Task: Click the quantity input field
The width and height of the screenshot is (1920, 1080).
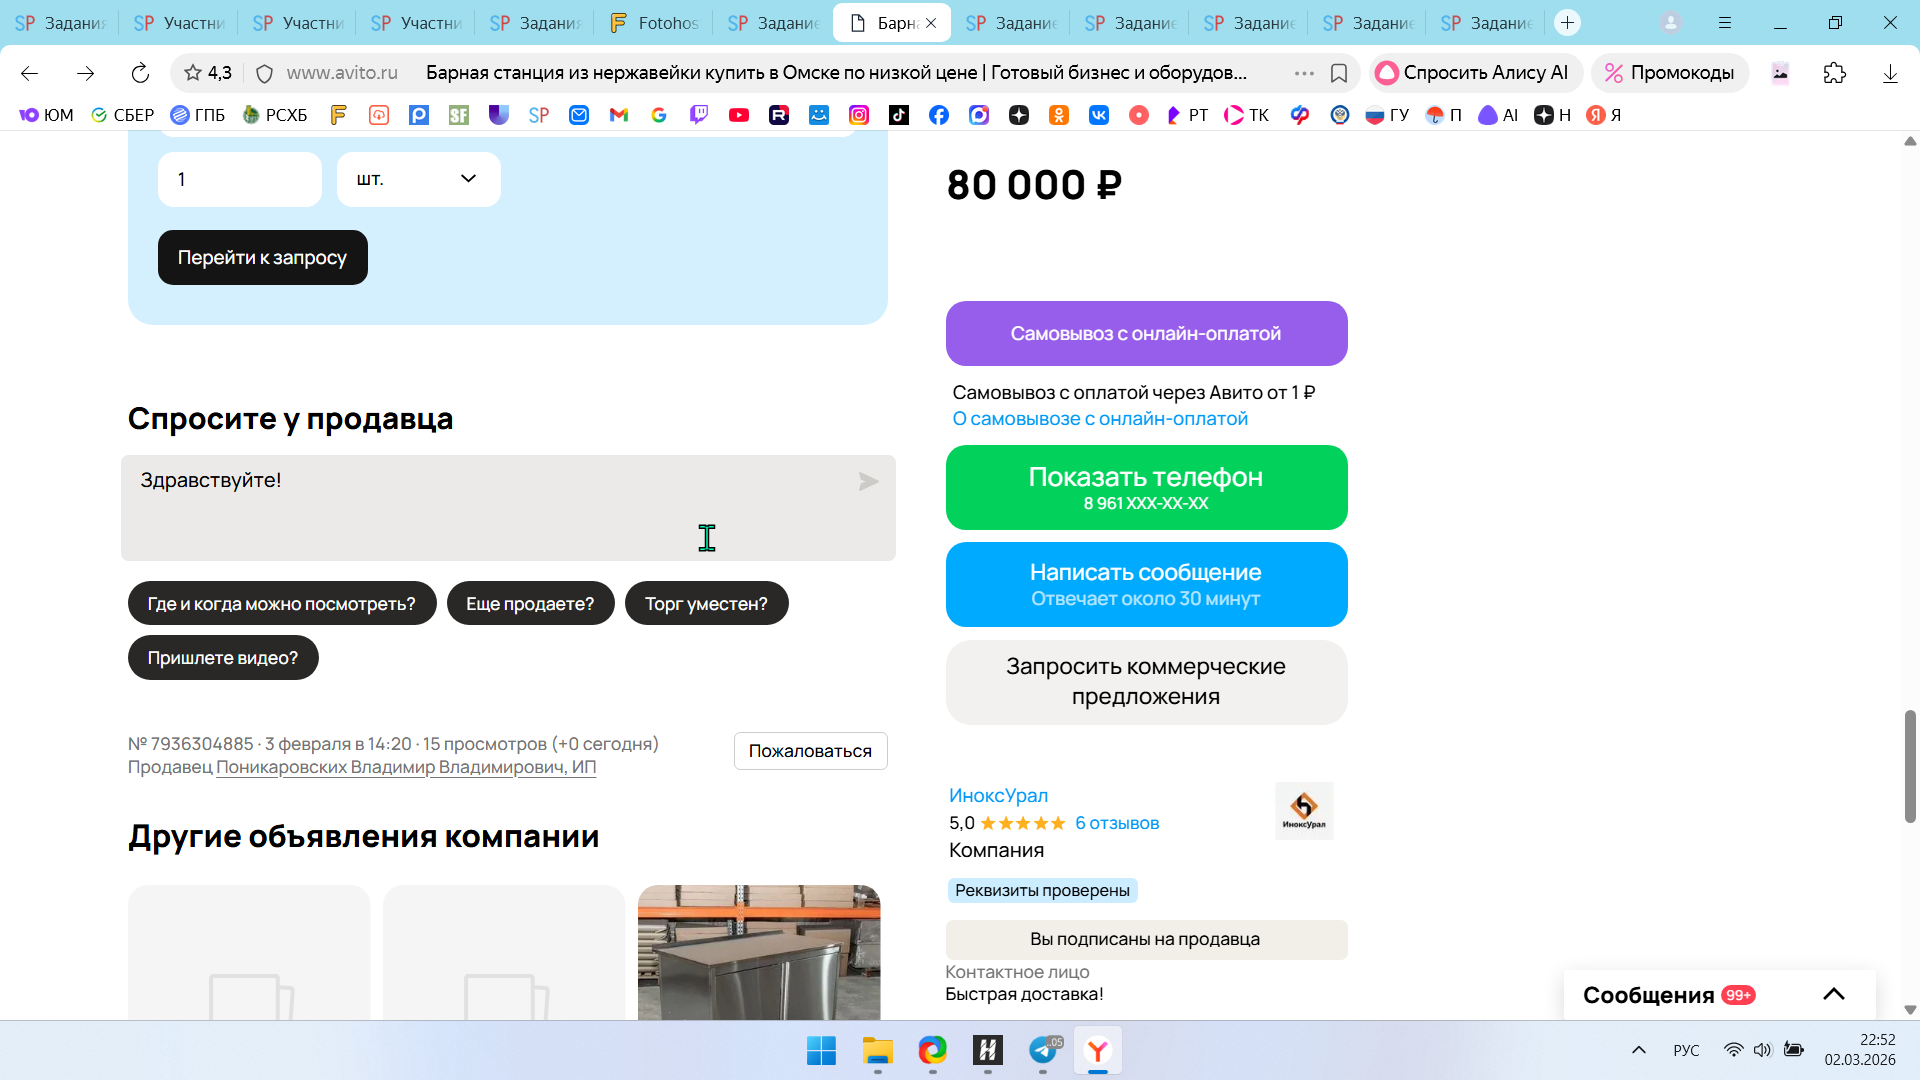Action: point(240,179)
